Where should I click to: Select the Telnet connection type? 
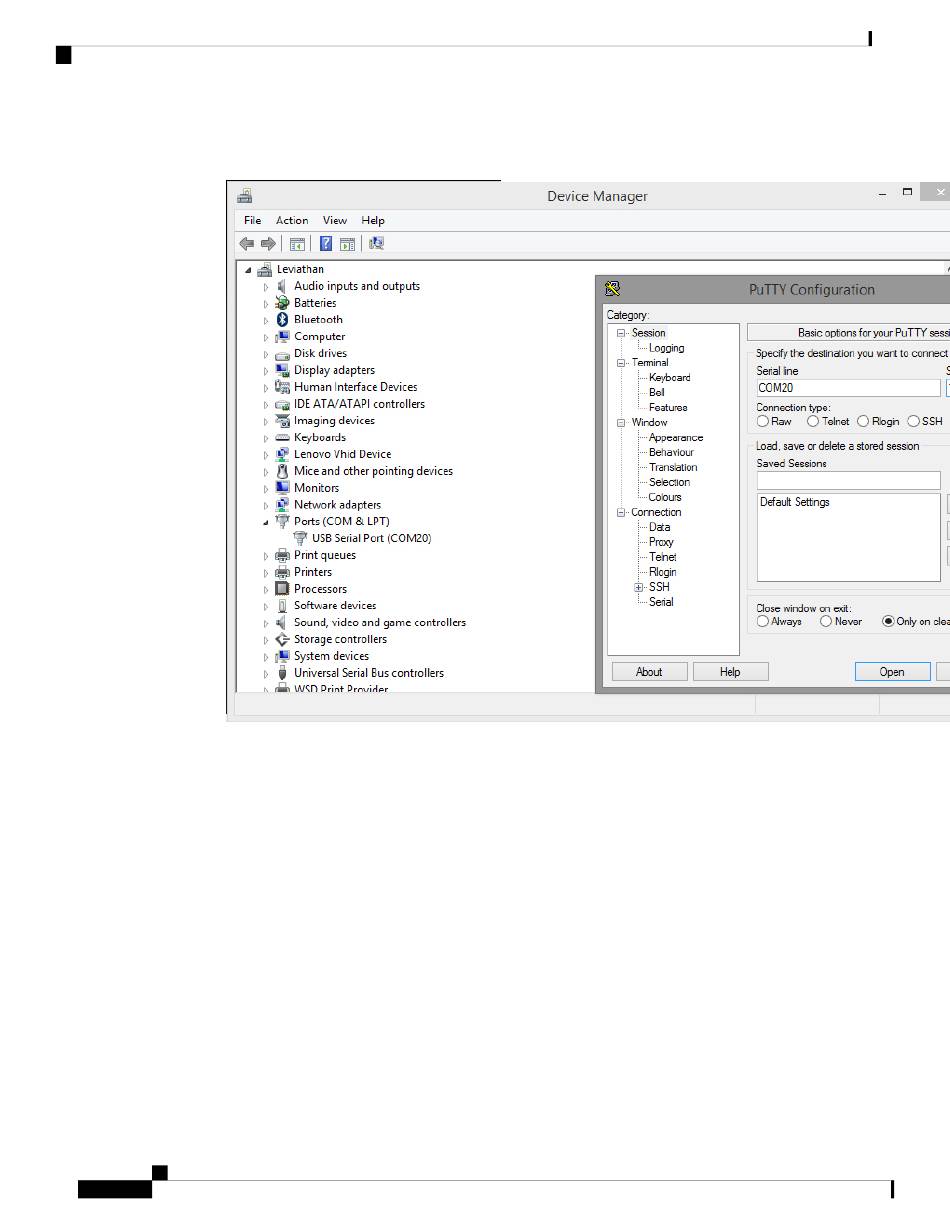(x=813, y=421)
